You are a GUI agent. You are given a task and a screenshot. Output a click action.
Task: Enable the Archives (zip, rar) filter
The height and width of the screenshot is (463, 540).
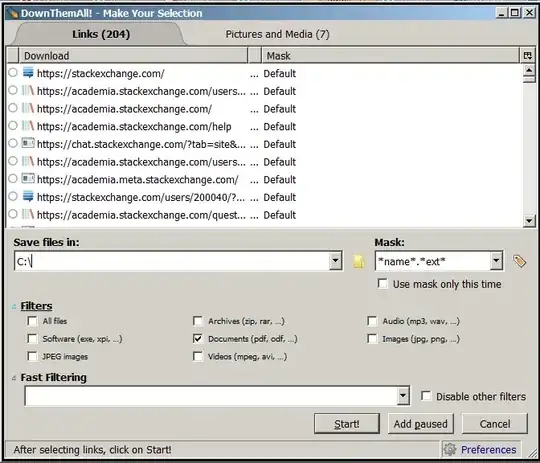198,321
